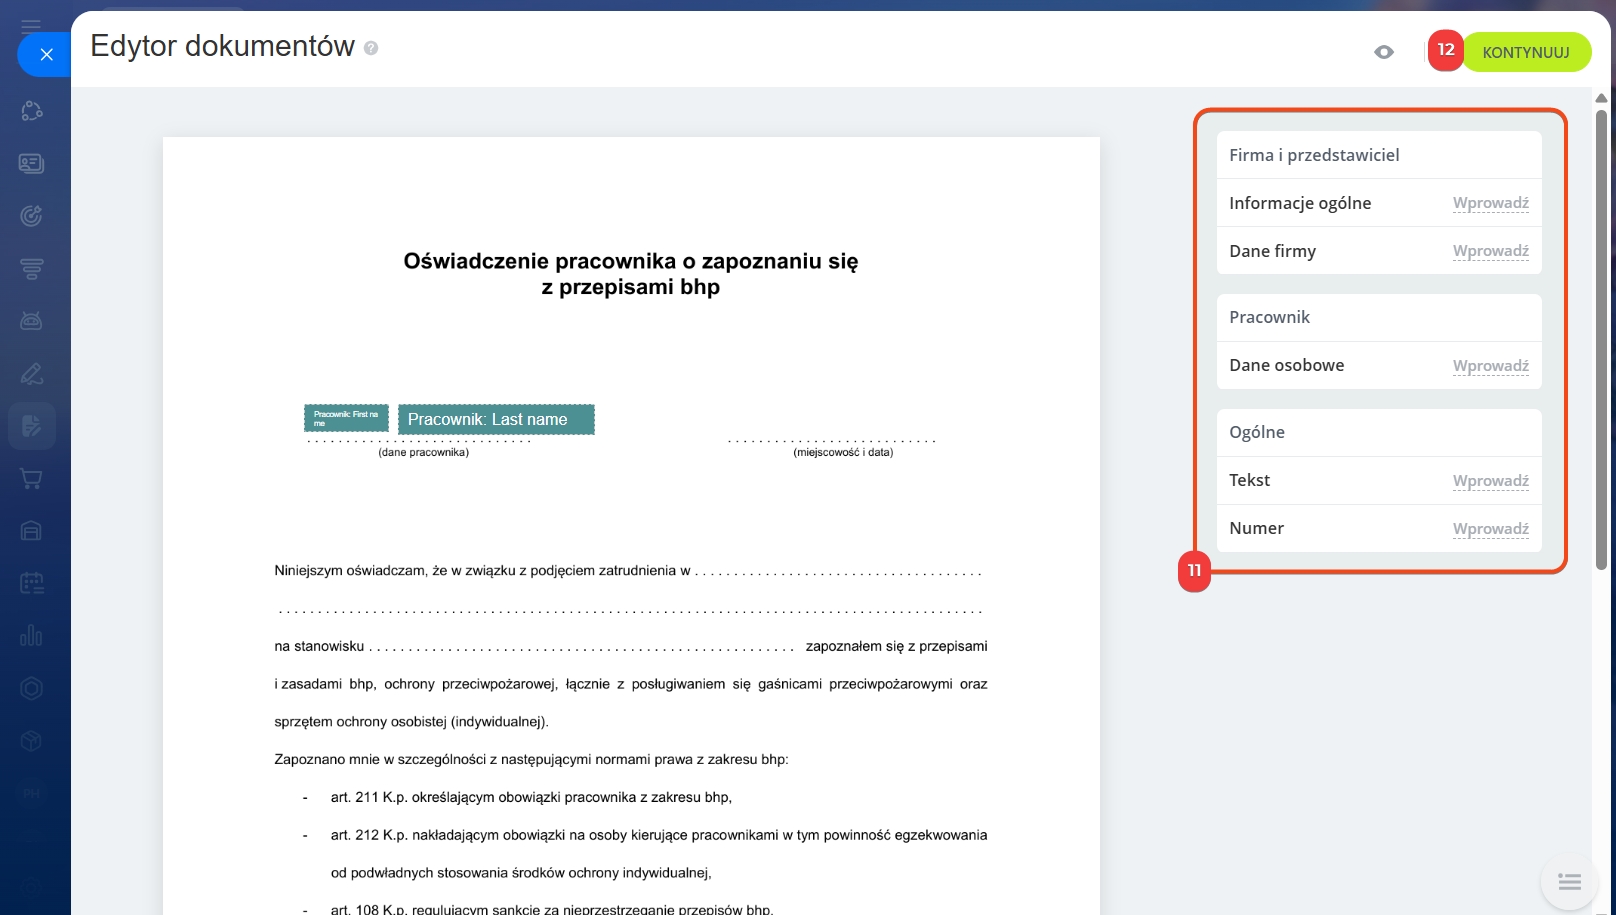
Task: Expand Tekst field via Wprowadź
Action: [1490, 481]
